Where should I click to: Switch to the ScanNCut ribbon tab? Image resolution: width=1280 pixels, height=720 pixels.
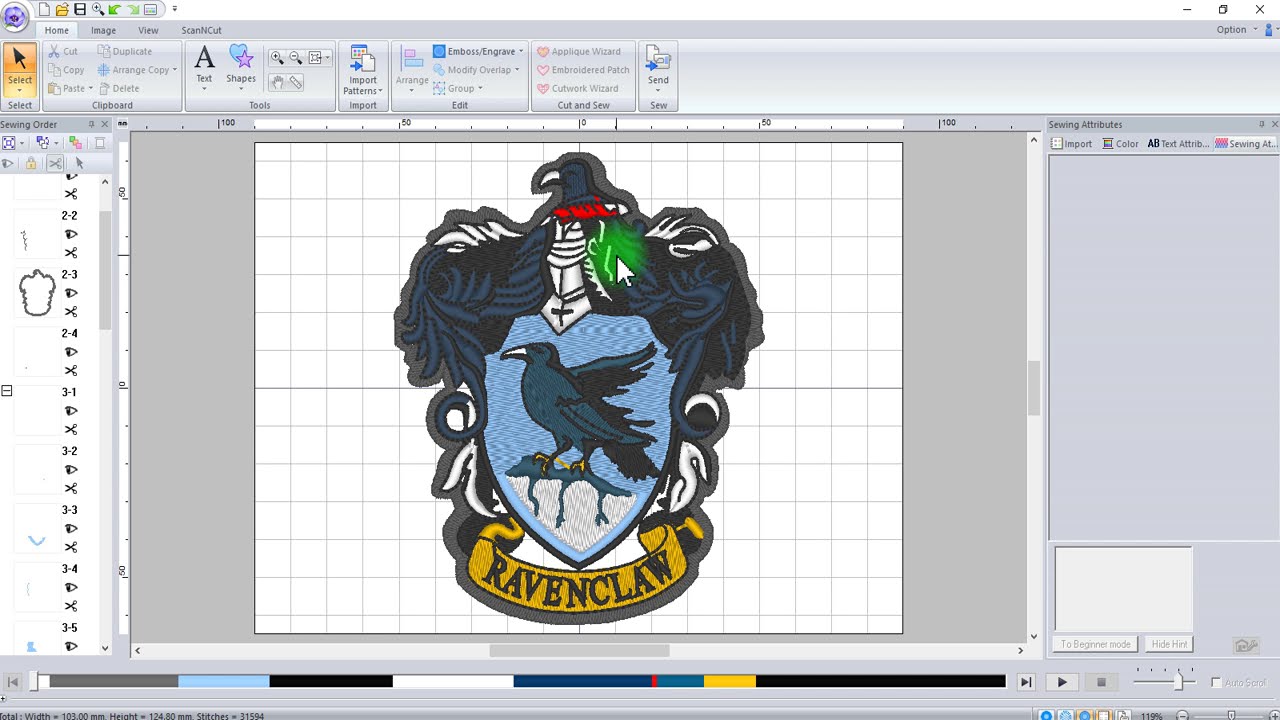202,30
